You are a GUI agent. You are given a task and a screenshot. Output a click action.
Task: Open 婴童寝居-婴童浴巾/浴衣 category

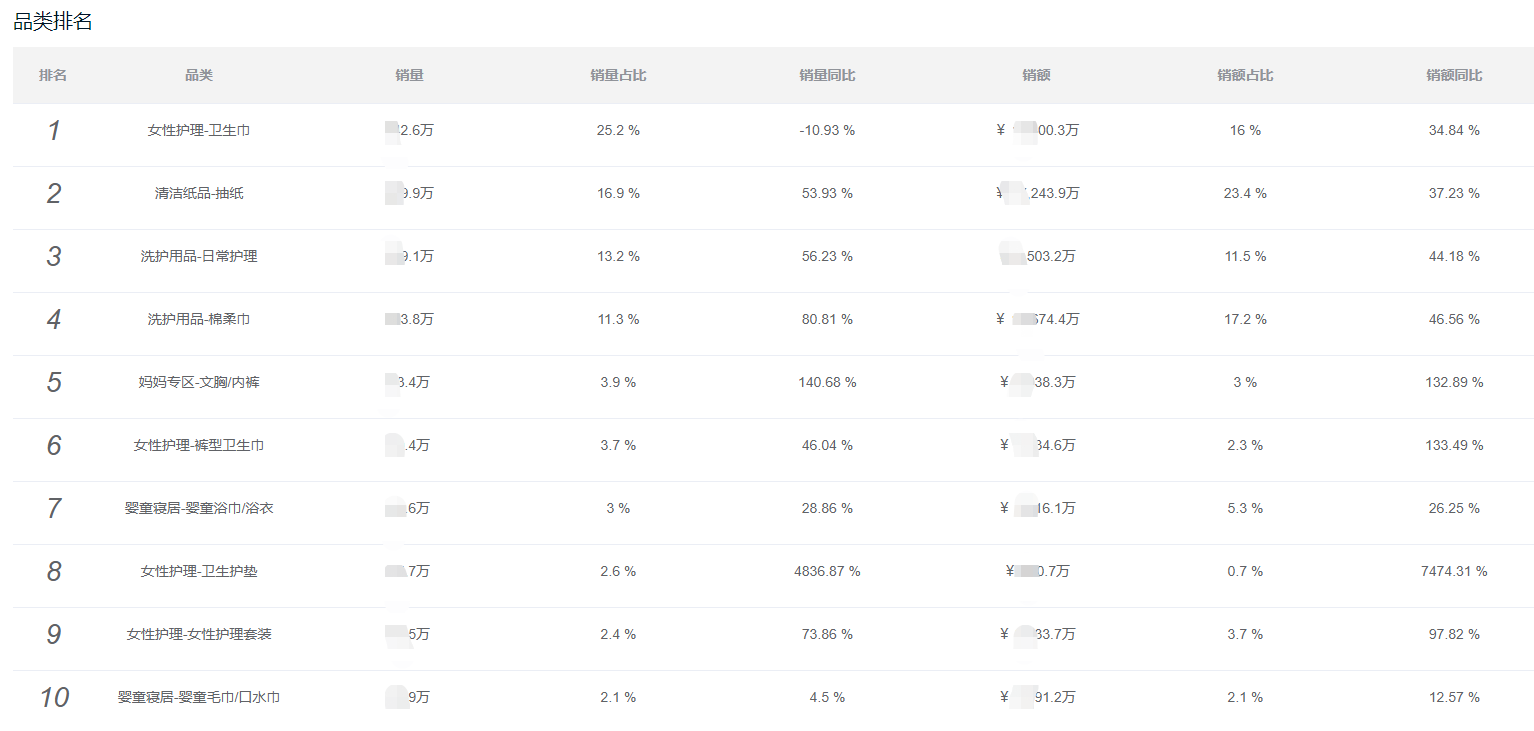point(199,508)
